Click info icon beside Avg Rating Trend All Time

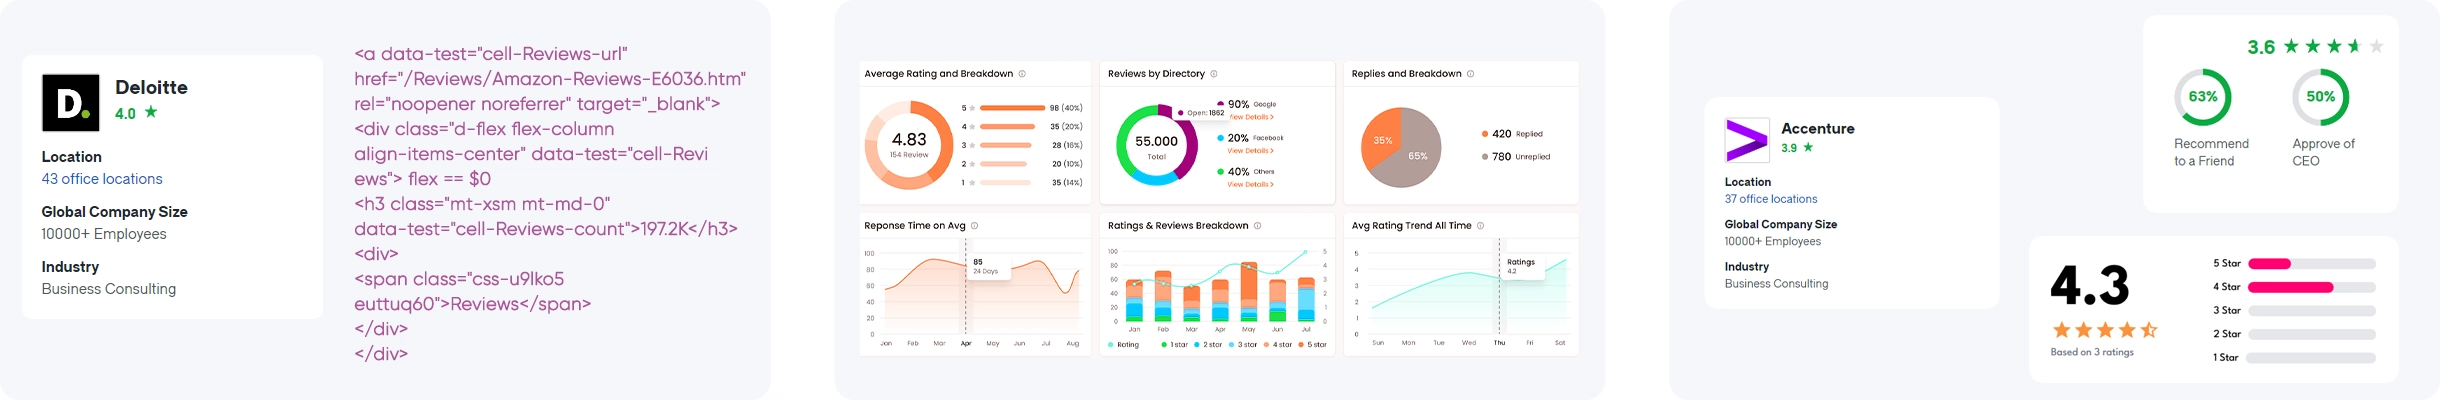click(x=1480, y=226)
